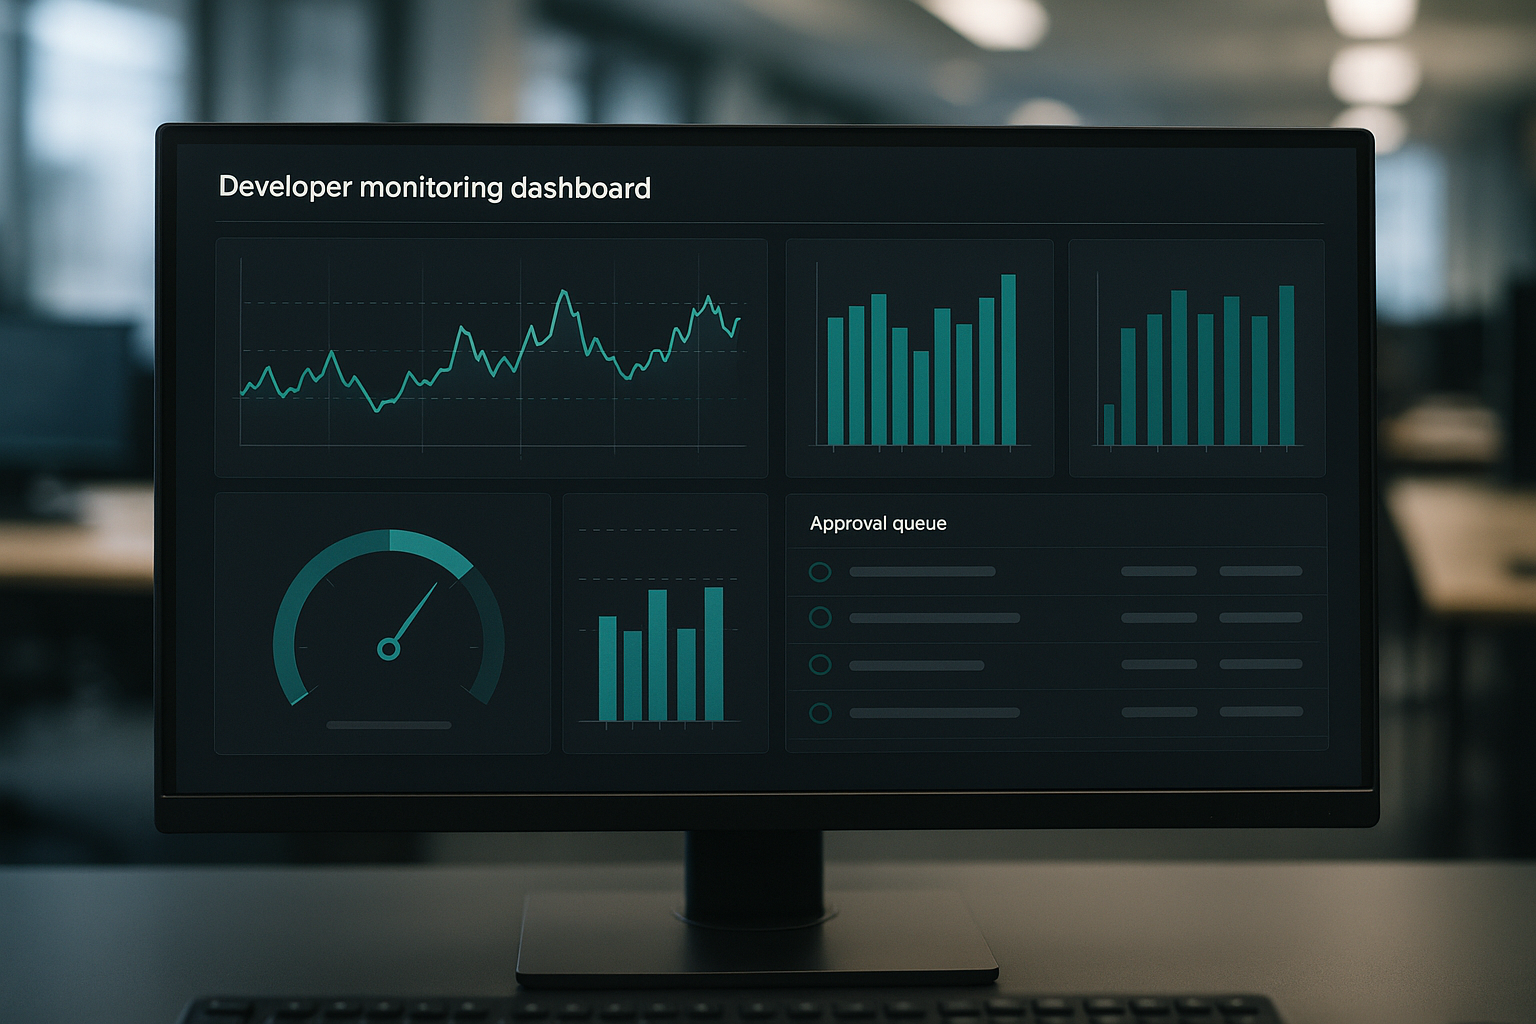The width and height of the screenshot is (1536, 1024).
Task: Click the tallest last bar in the nine-bar chart
Action: click(1008, 360)
